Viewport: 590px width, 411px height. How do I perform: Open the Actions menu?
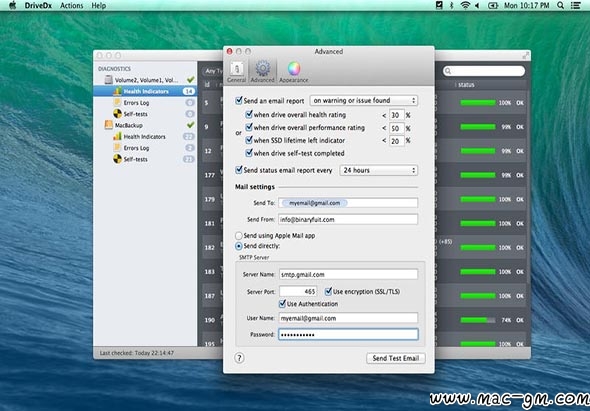pos(71,6)
